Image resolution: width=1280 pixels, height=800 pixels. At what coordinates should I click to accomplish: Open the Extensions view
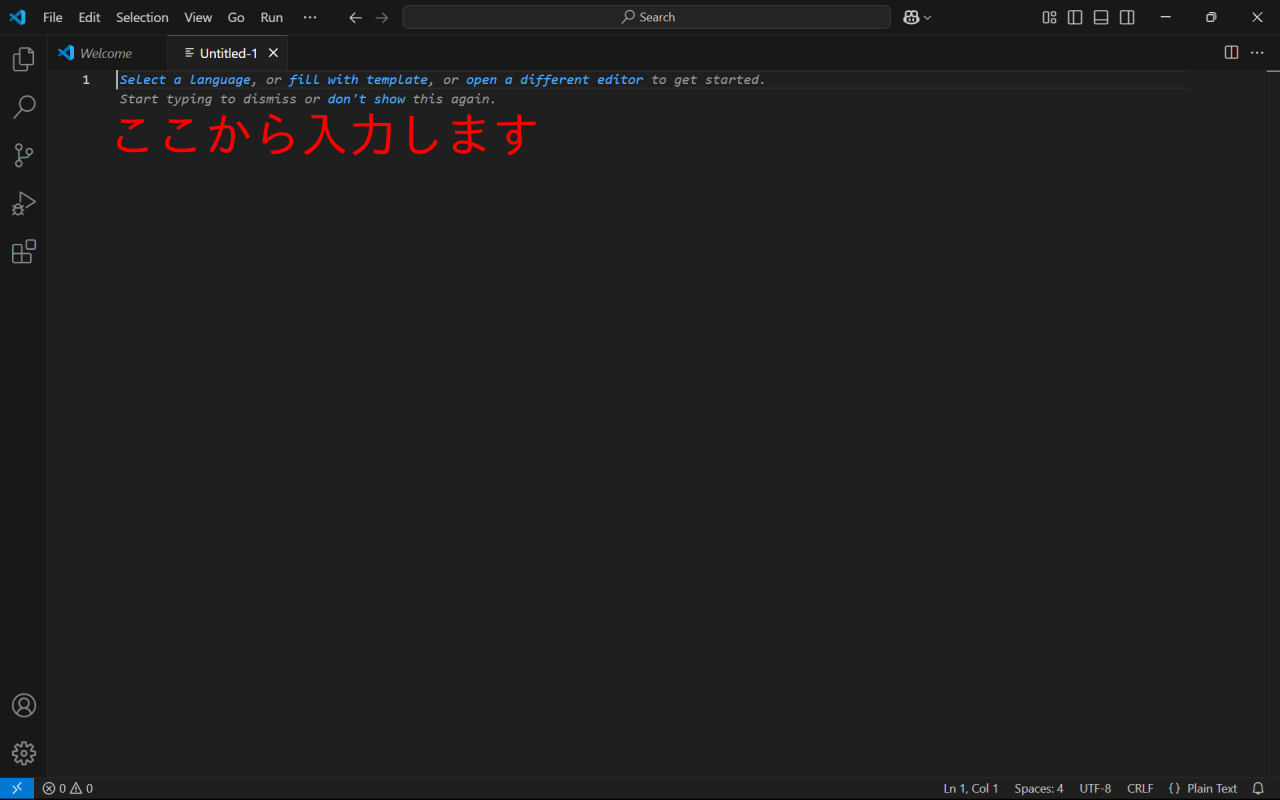(x=23, y=252)
